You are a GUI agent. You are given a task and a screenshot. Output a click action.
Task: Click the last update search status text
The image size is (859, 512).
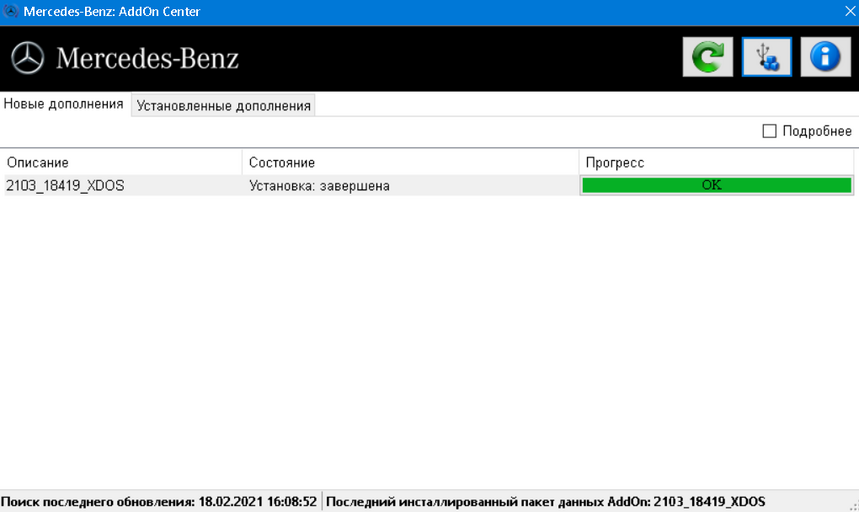pyautogui.click(x=159, y=502)
